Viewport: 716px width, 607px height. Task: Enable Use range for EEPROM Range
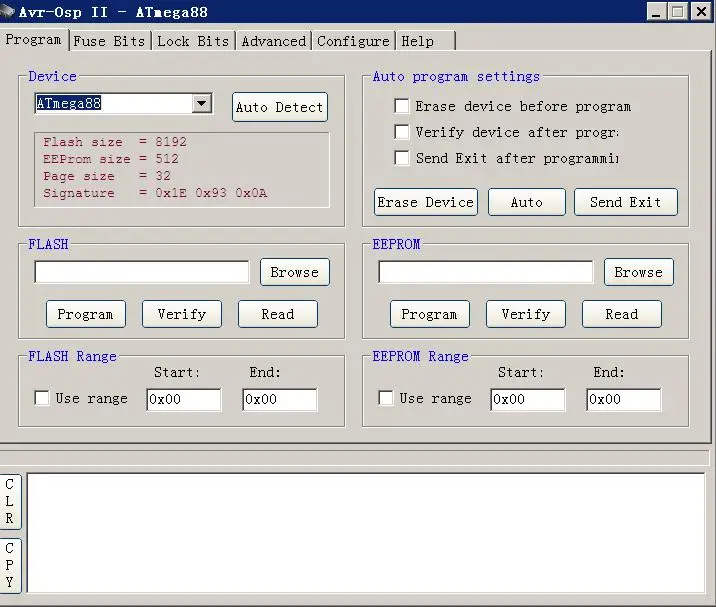(x=386, y=398)
